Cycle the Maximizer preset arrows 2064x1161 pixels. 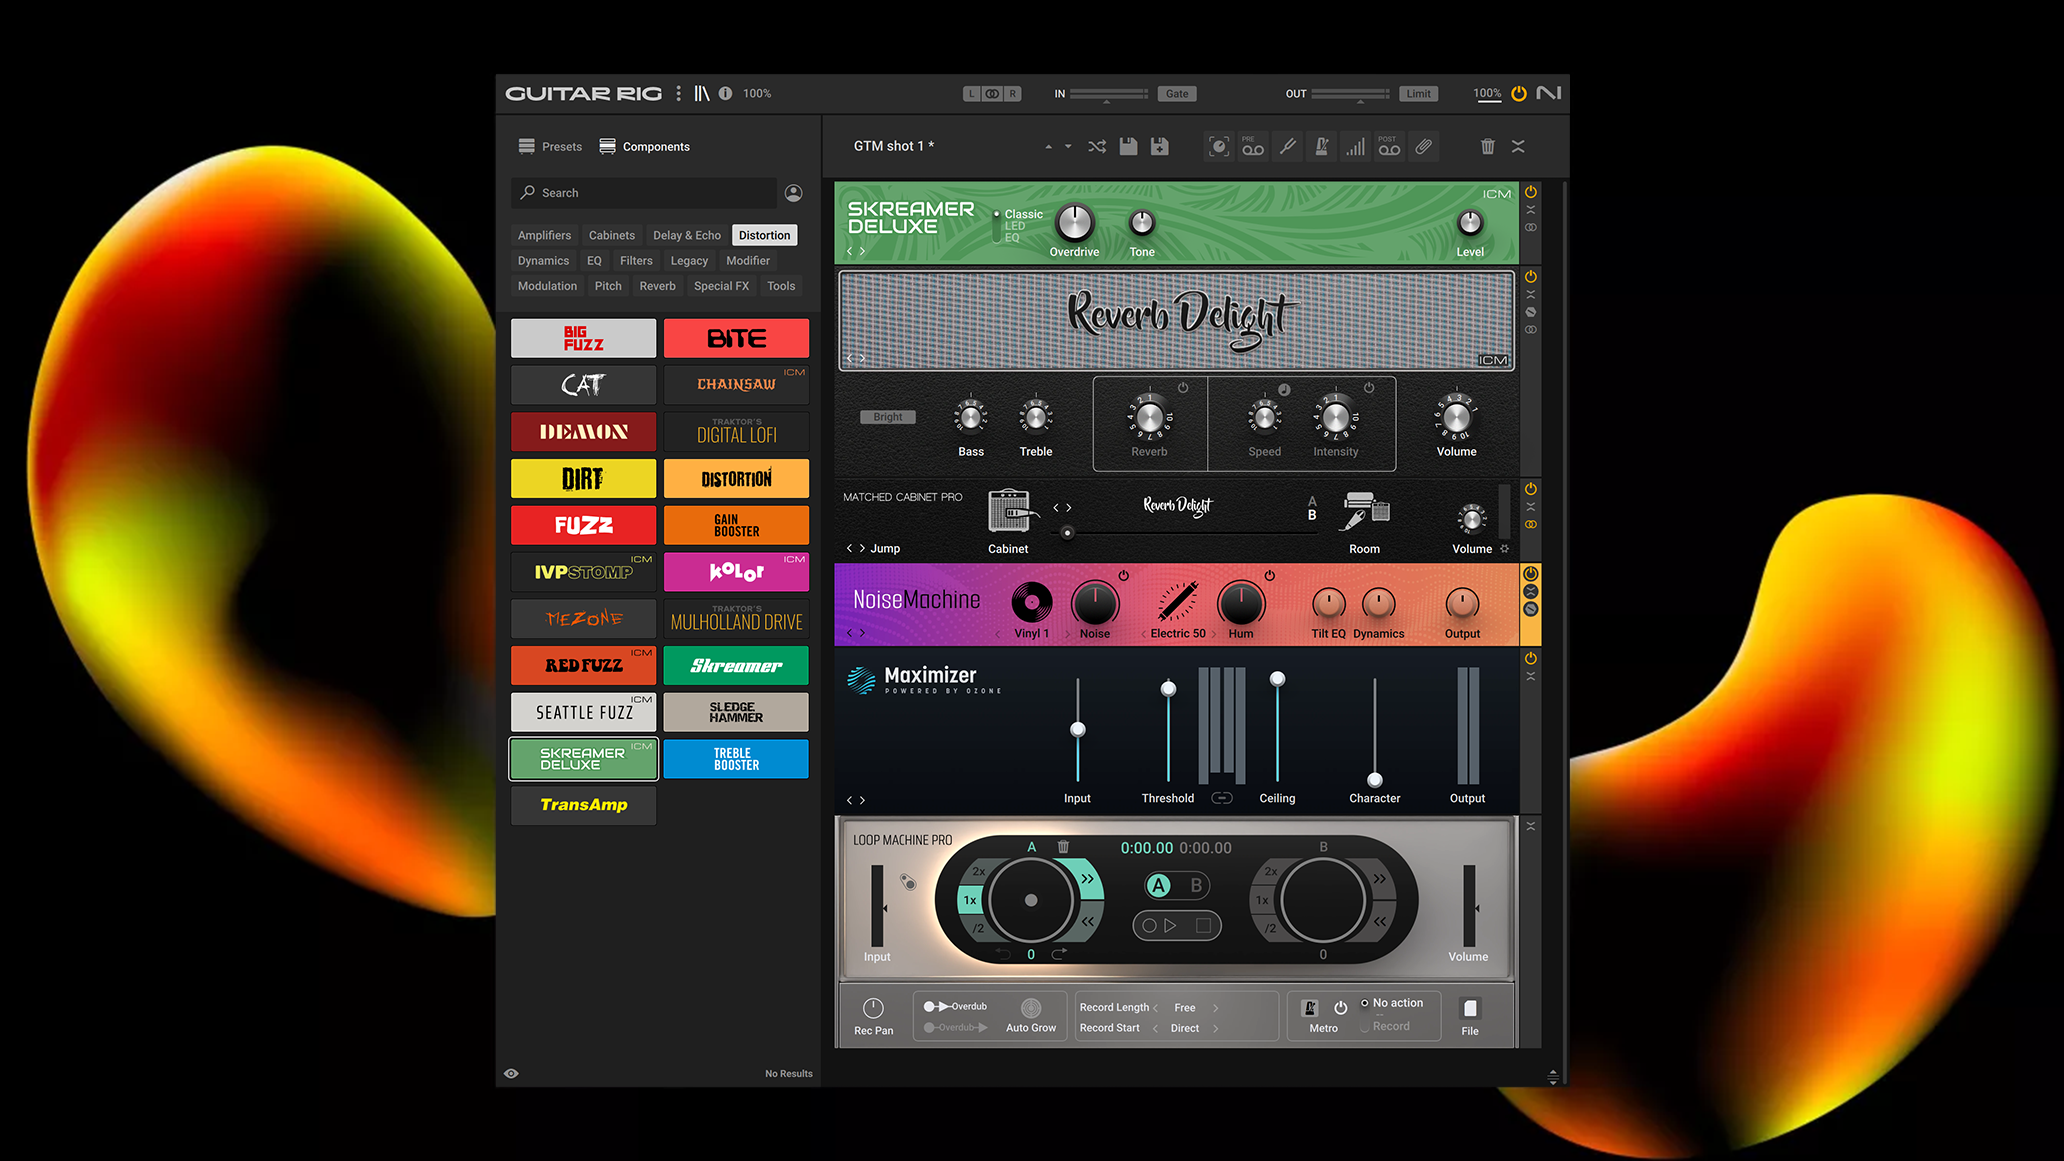pos(856,800)
